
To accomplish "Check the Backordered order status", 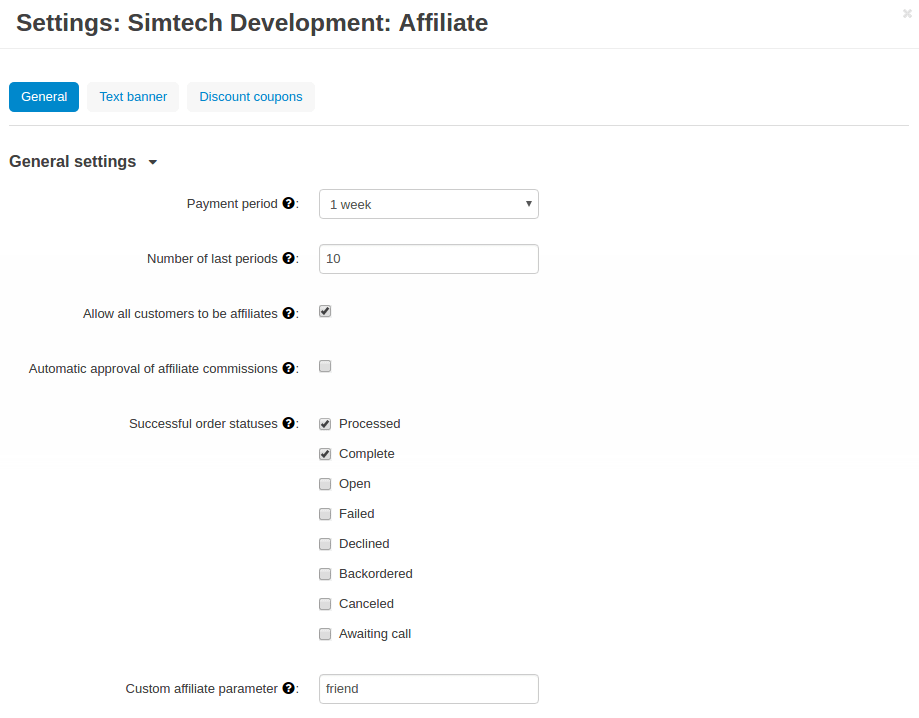I will [x=325, y=574].
